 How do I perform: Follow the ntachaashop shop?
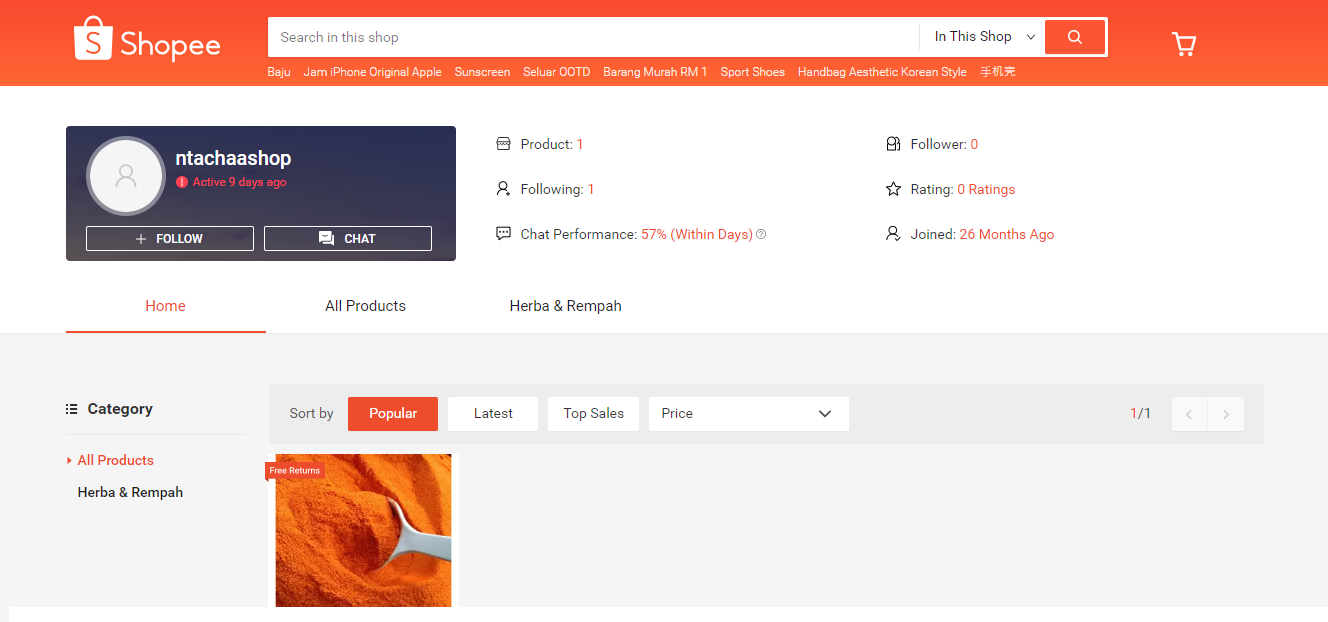170,239
